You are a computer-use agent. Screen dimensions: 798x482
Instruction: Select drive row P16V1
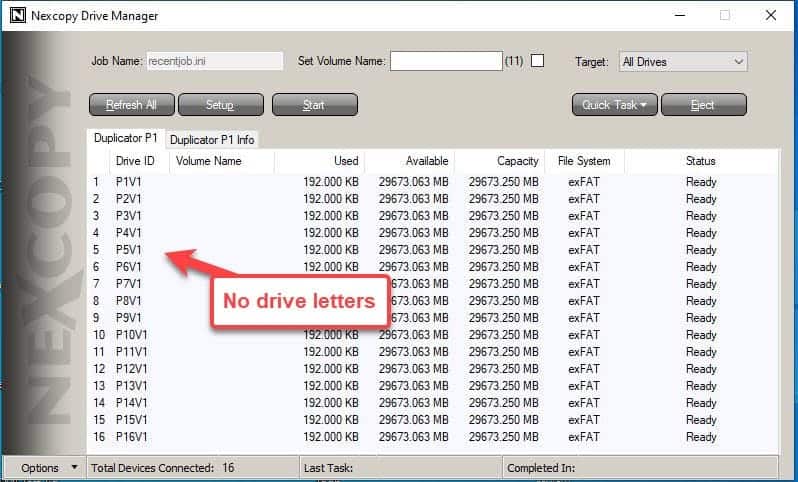433,437
